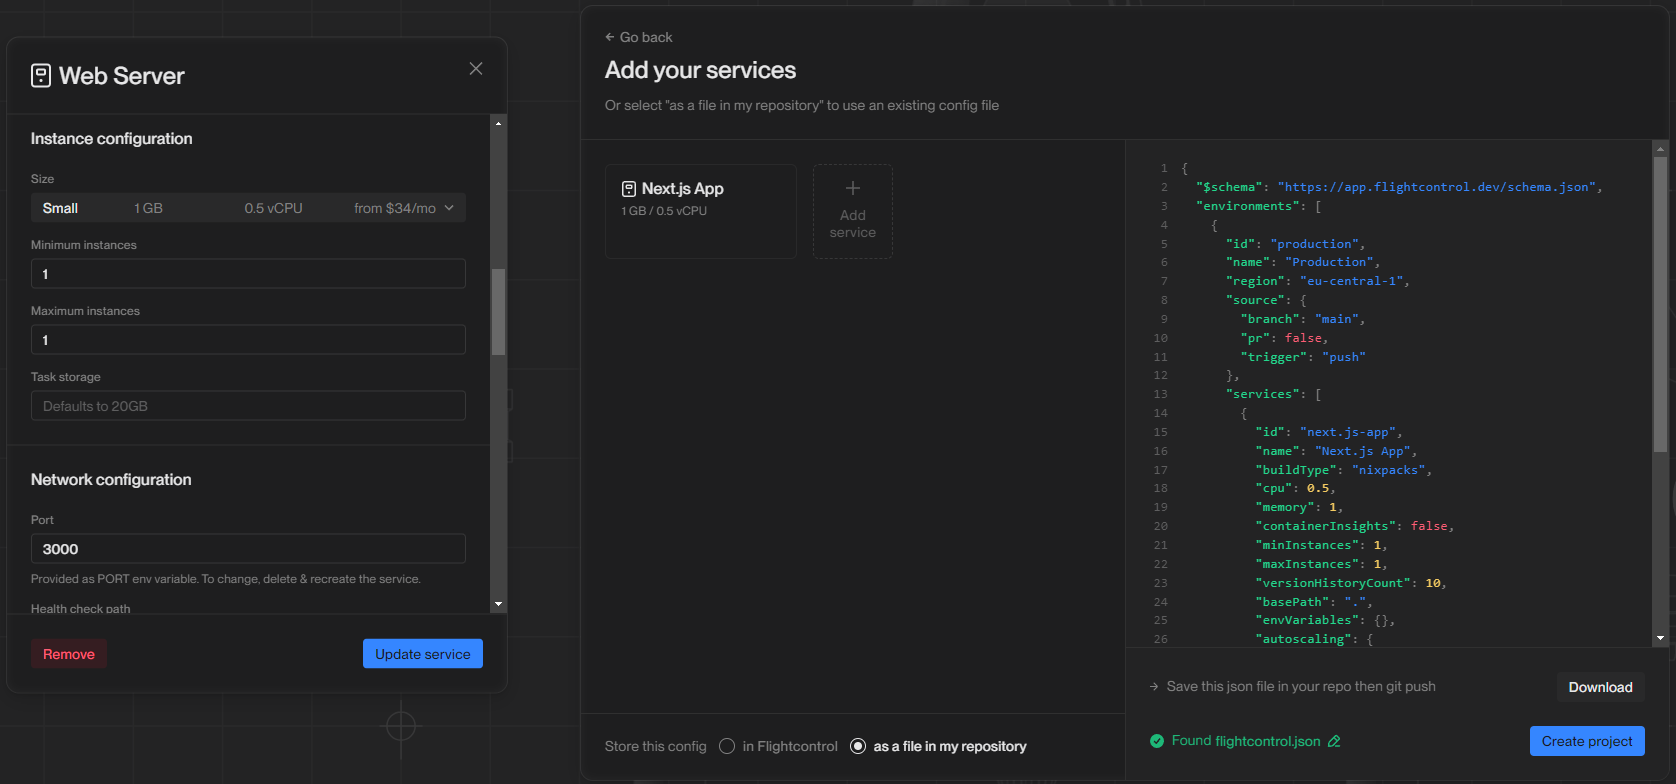Click the Next.js App card icon

[629, 189]
